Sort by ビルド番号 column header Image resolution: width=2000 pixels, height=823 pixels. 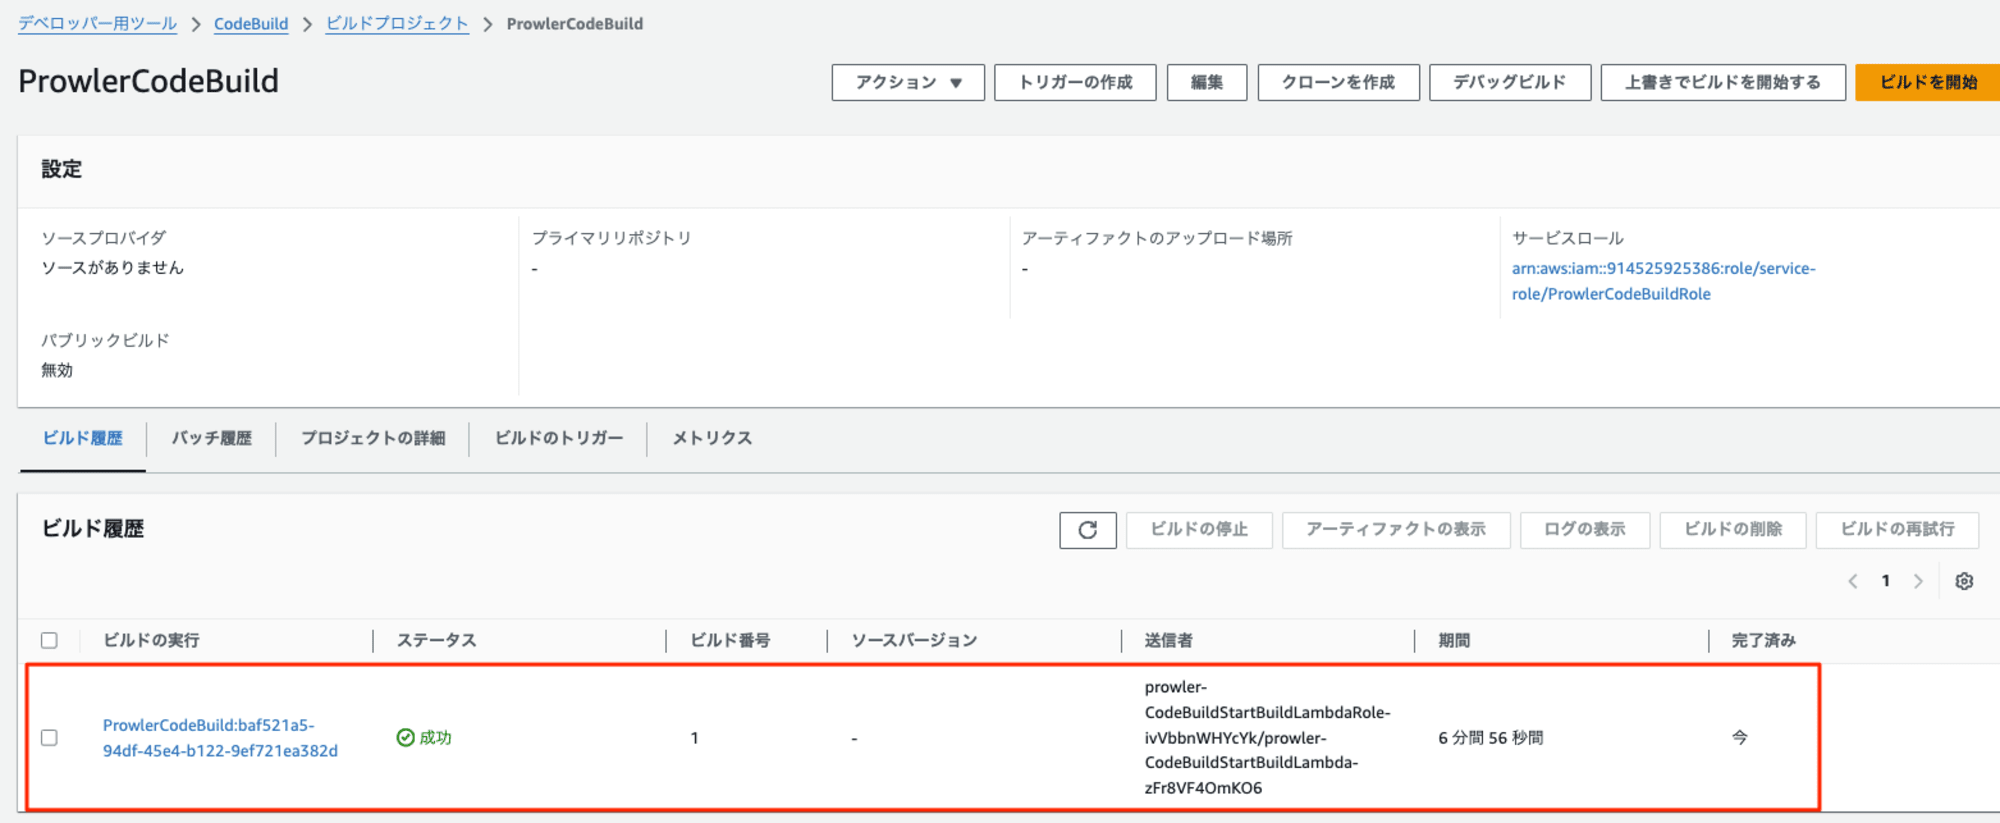[730, 640]
